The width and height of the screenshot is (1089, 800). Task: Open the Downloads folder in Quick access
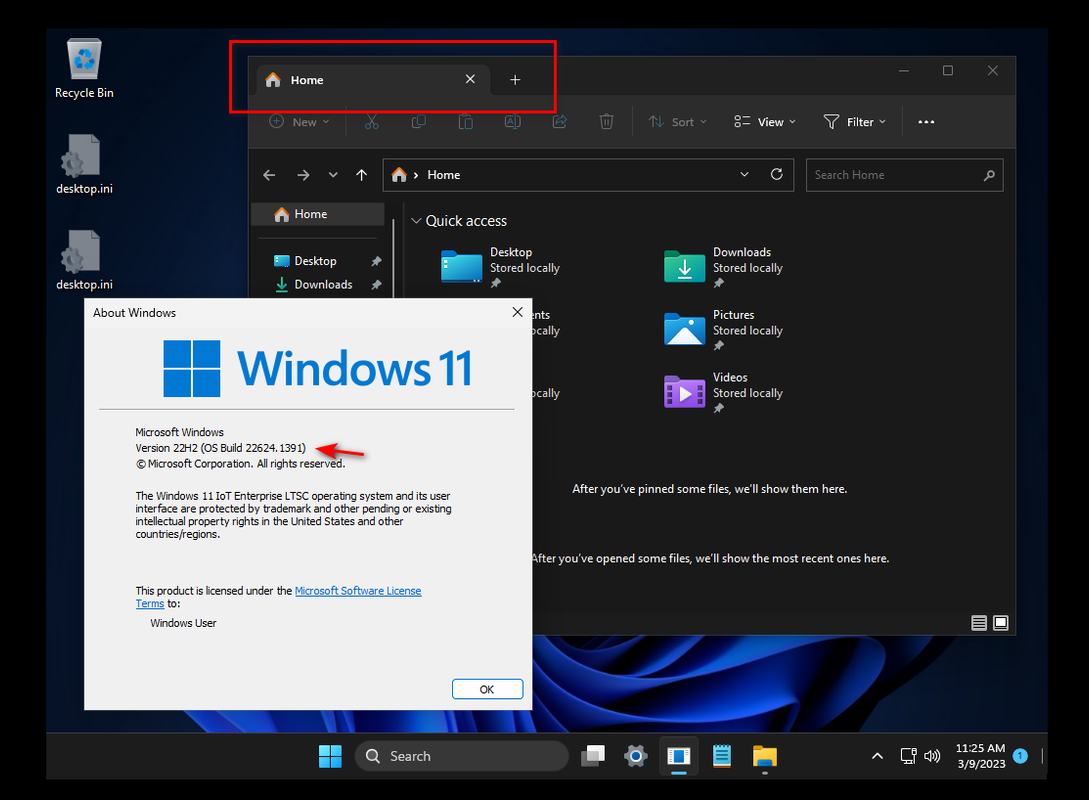point(724,267)
